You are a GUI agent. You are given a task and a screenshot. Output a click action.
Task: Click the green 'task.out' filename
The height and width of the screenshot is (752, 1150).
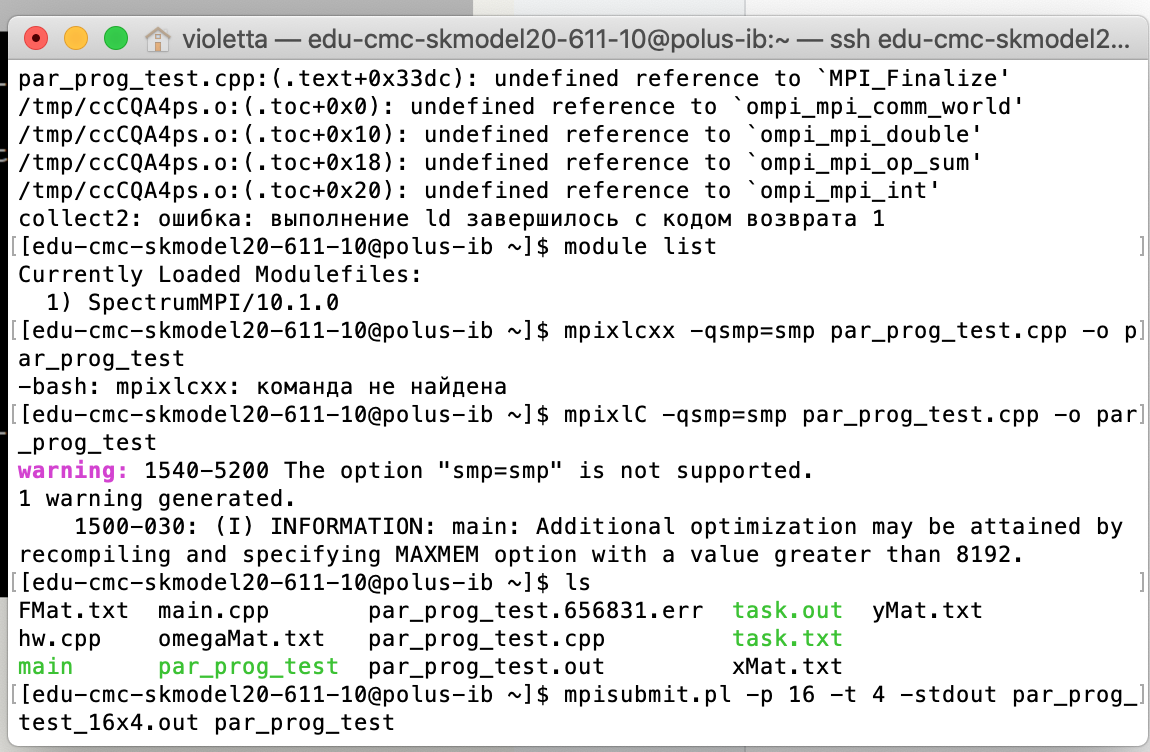pyautogui.click(x=787, y=610)
